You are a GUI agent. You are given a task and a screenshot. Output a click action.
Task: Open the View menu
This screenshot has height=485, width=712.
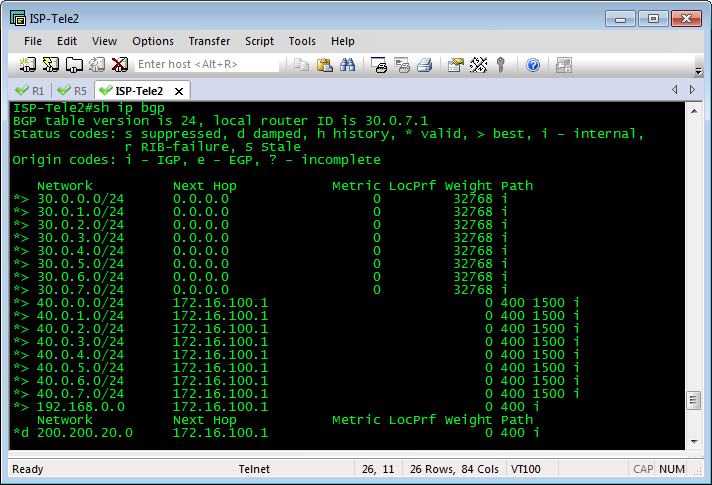point(104,41)
